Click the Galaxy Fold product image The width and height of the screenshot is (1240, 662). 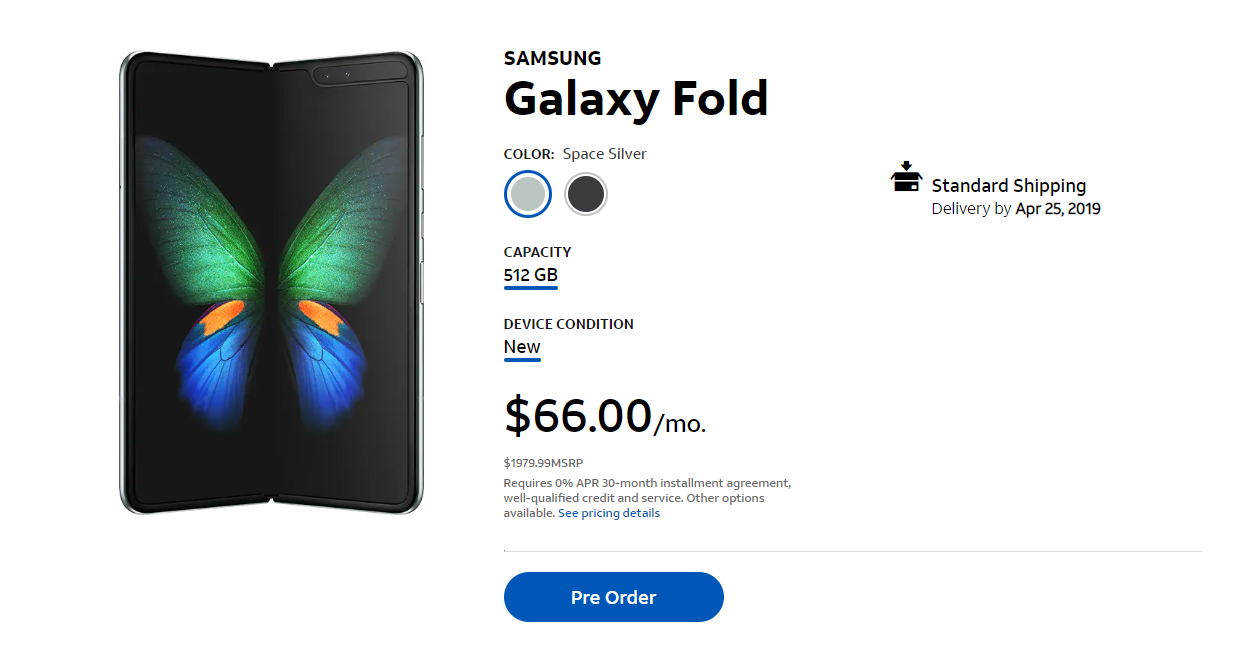pos(272,282)
